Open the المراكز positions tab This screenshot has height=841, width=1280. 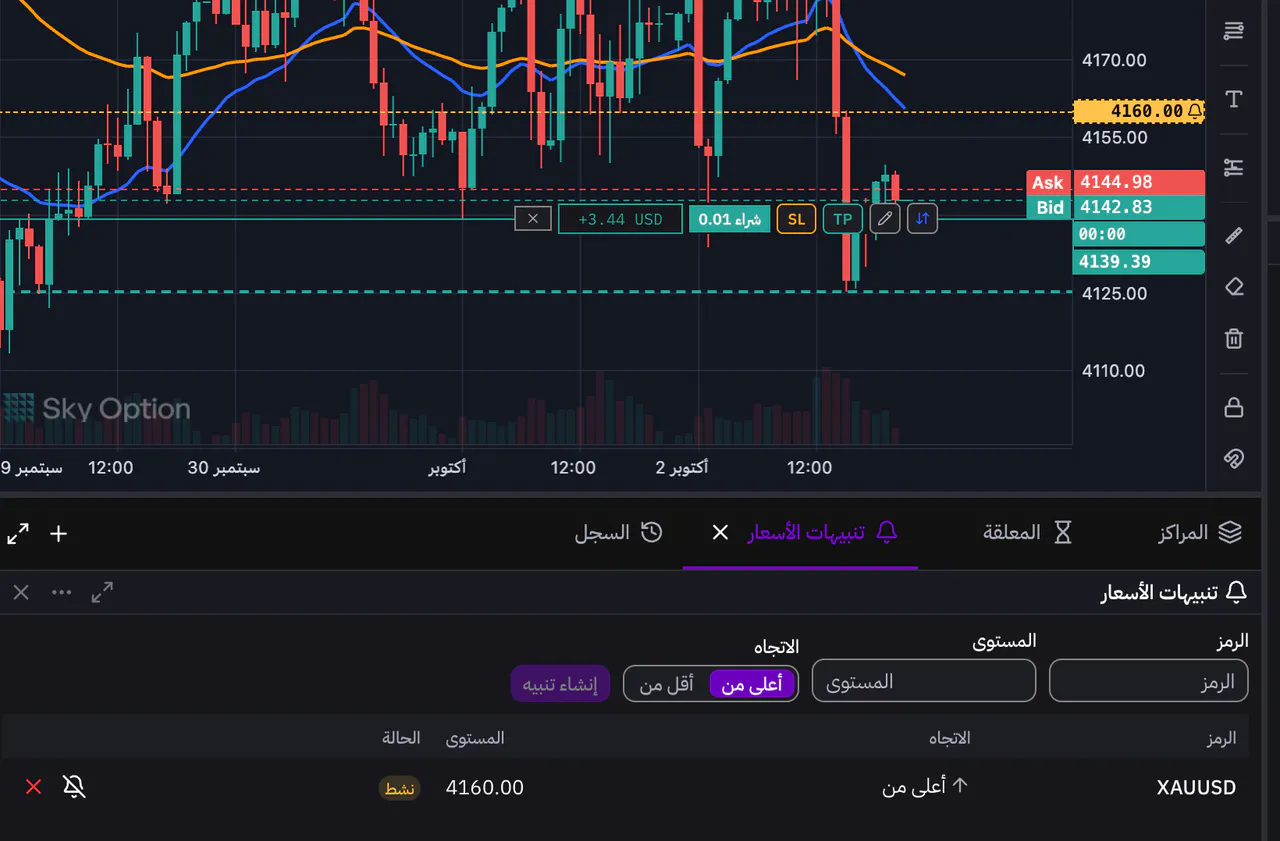click(1200, 532)
